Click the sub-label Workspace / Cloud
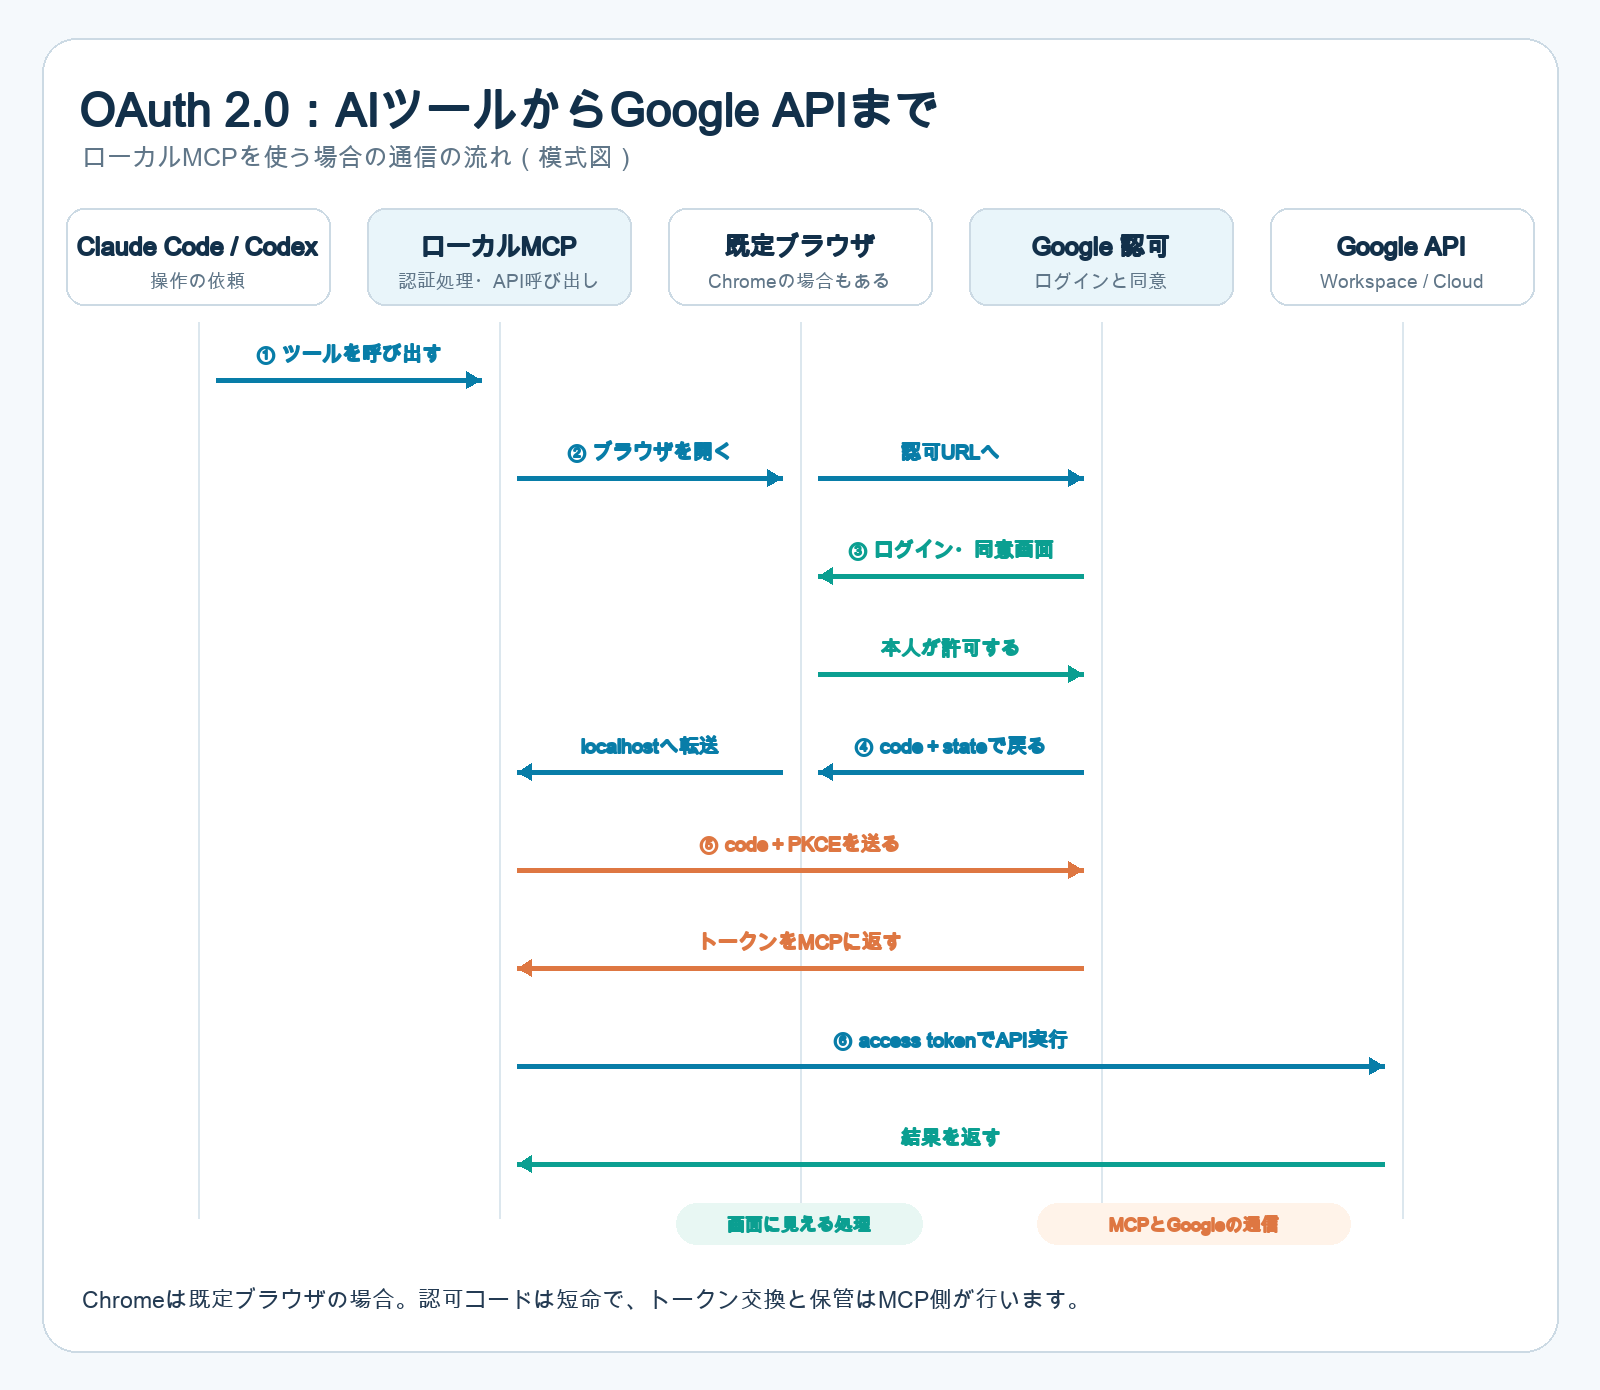This screenshot has height=1390, width=1600. pos(1402,281)
